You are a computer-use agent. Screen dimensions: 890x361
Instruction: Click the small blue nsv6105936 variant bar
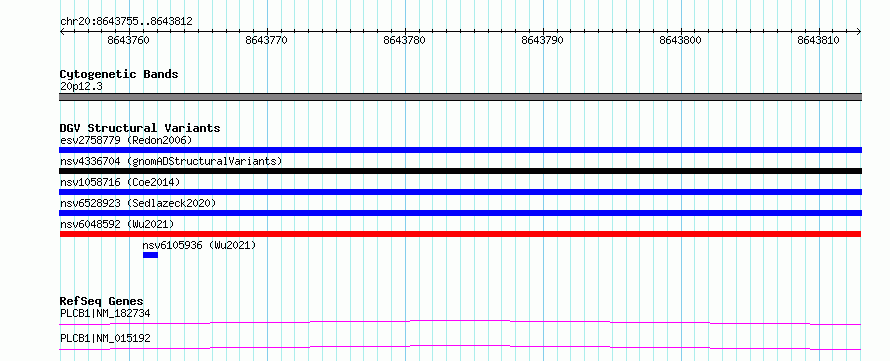pyautogui.click(x=150, y=255)
